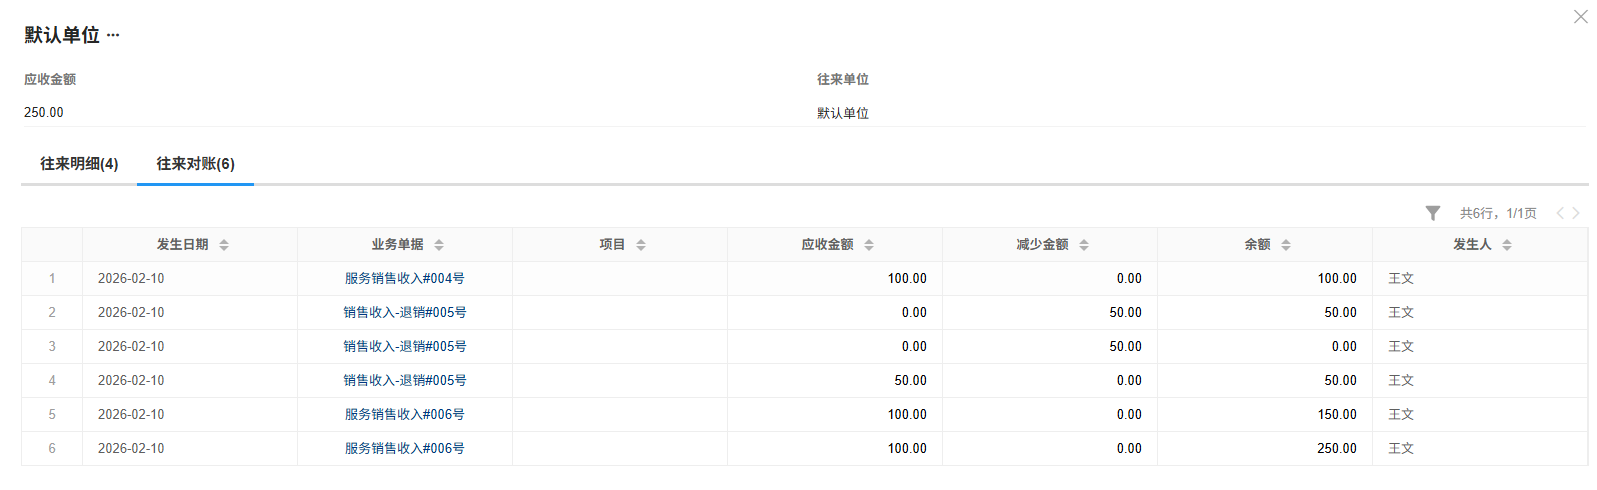Viewport: 1597px width, 490px height.
Task: Sort by 项目 column
Action: point(641,245)
